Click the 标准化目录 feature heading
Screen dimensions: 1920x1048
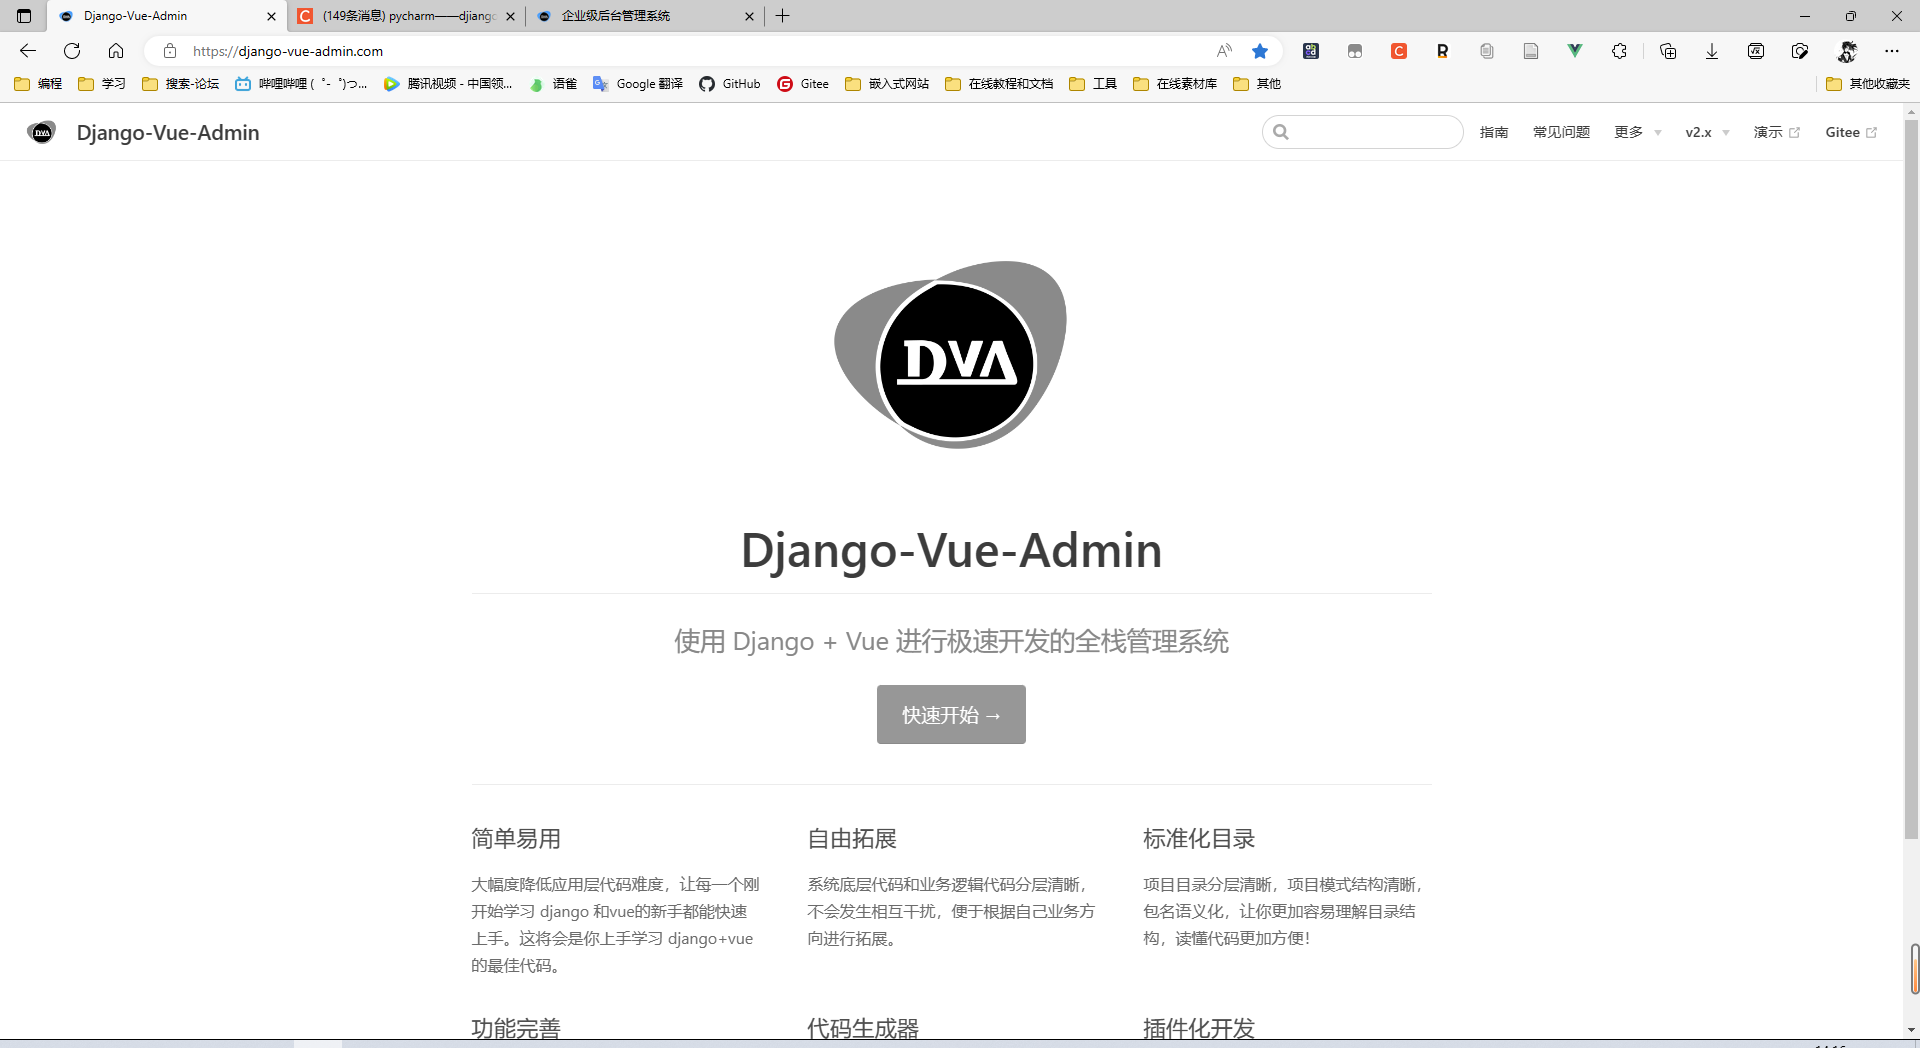[x=1199, y=838]
